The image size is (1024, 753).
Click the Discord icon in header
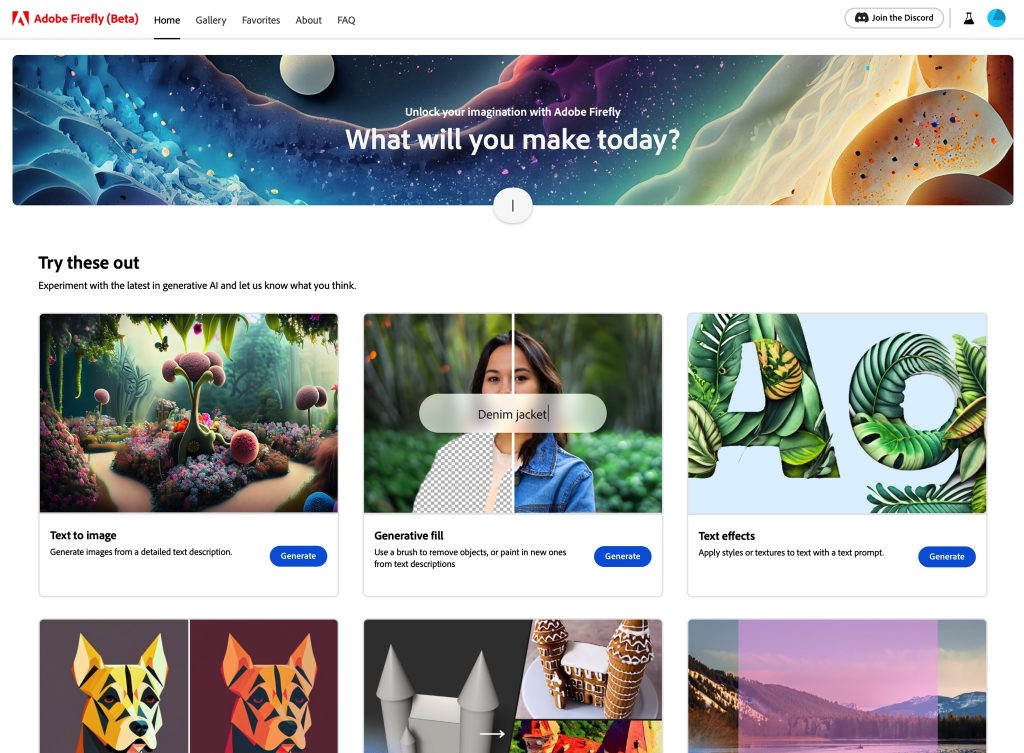(861, 18)
